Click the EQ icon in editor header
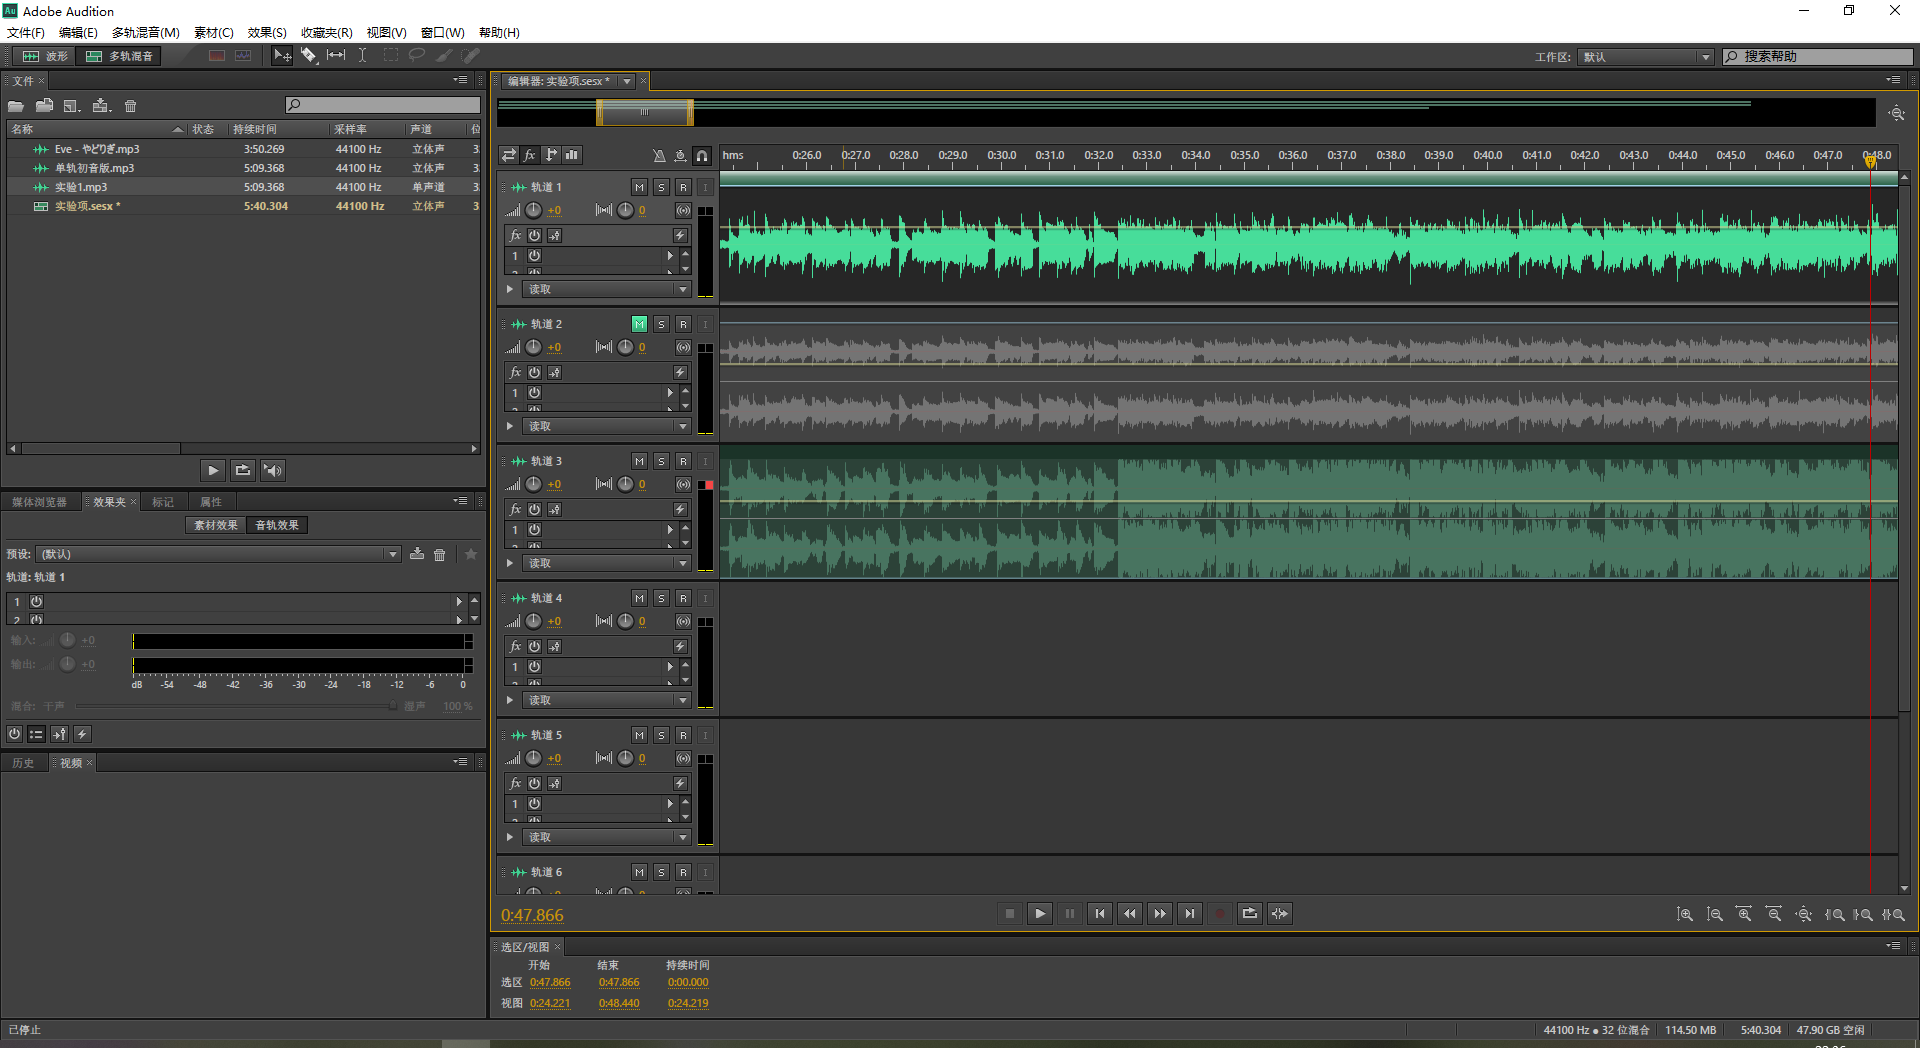Viewport: 1920px width, 1048px height. (572, 155)
